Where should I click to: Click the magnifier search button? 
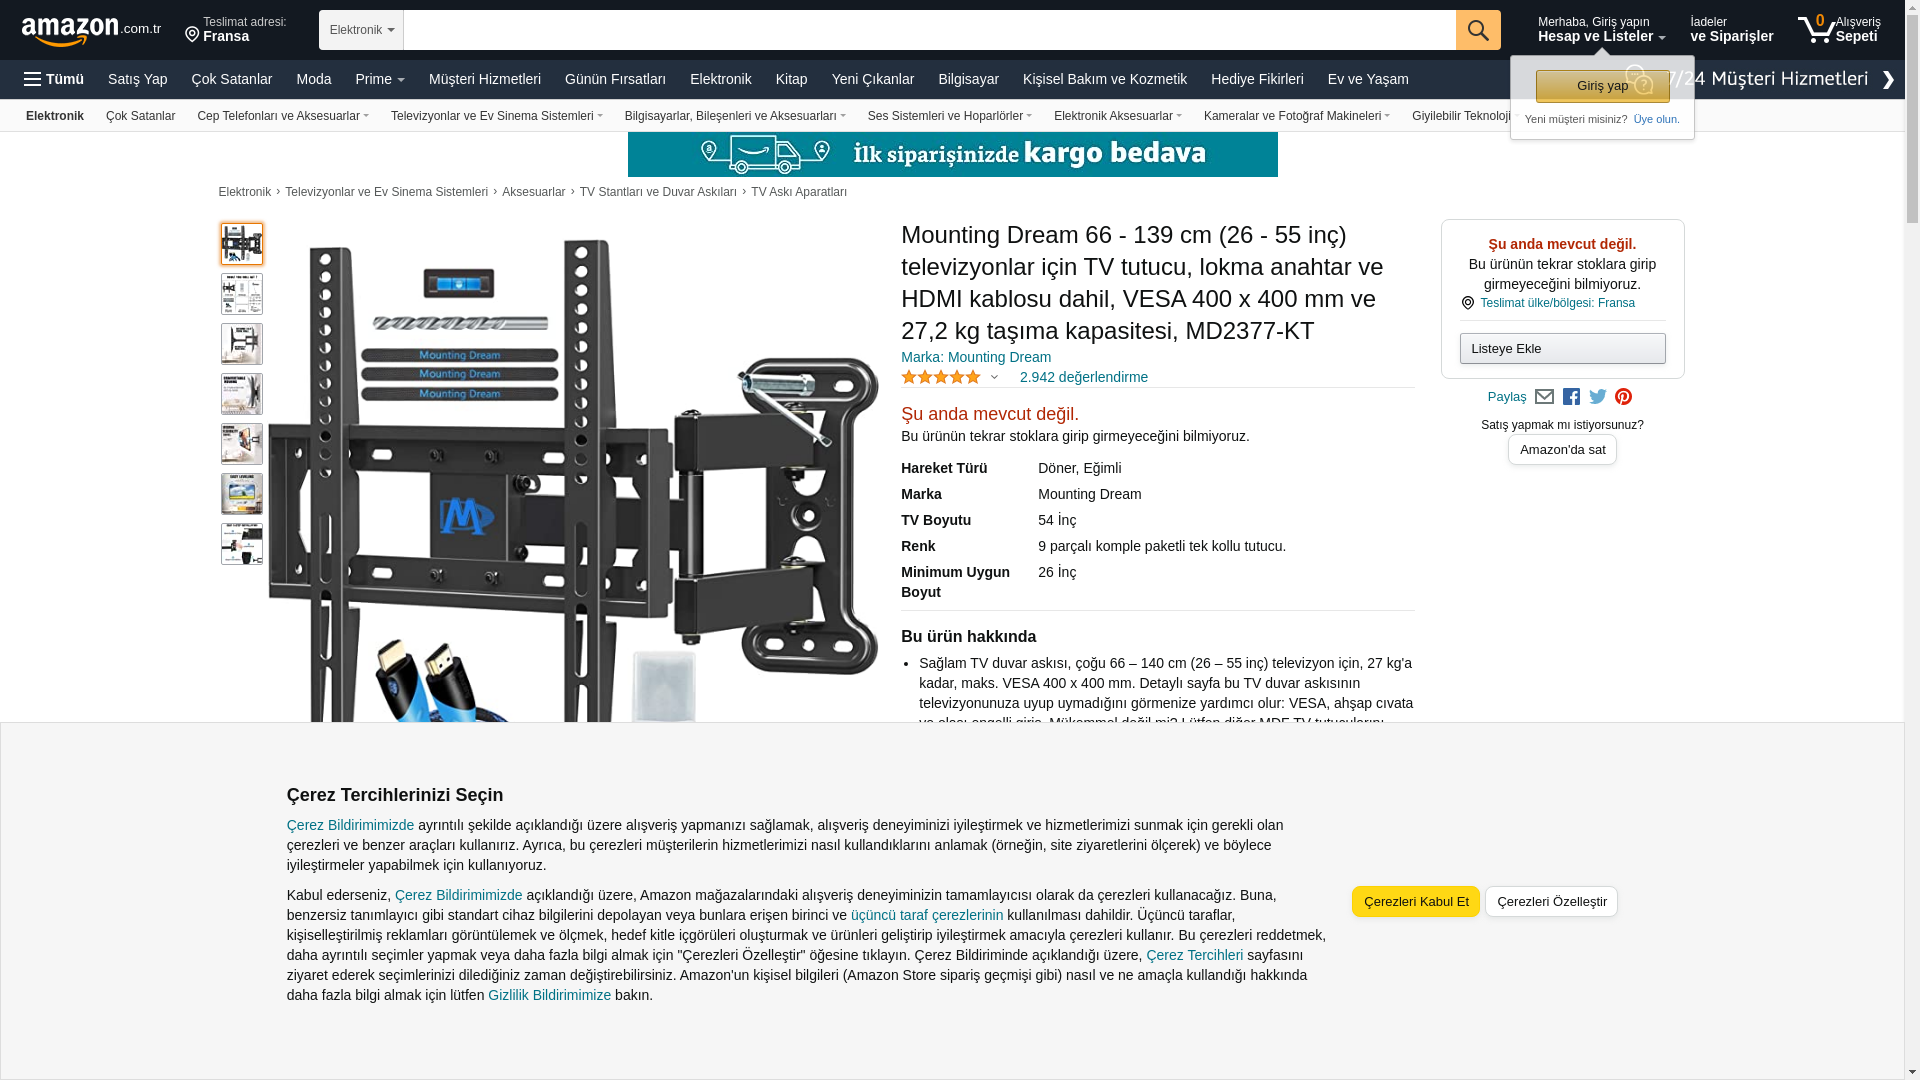1478,30
